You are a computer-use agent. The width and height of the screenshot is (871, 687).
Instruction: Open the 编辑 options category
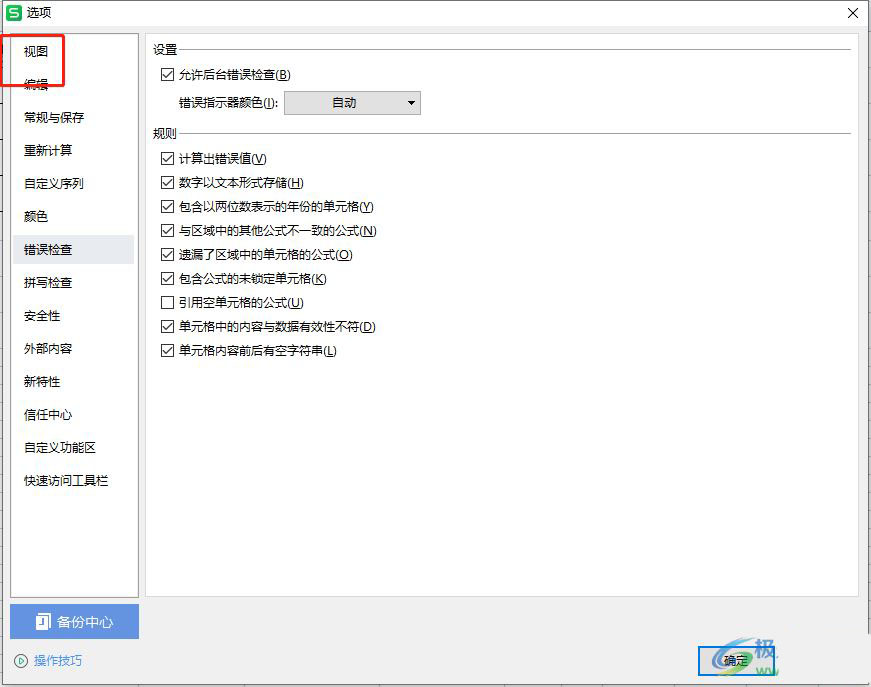point(36,84)
